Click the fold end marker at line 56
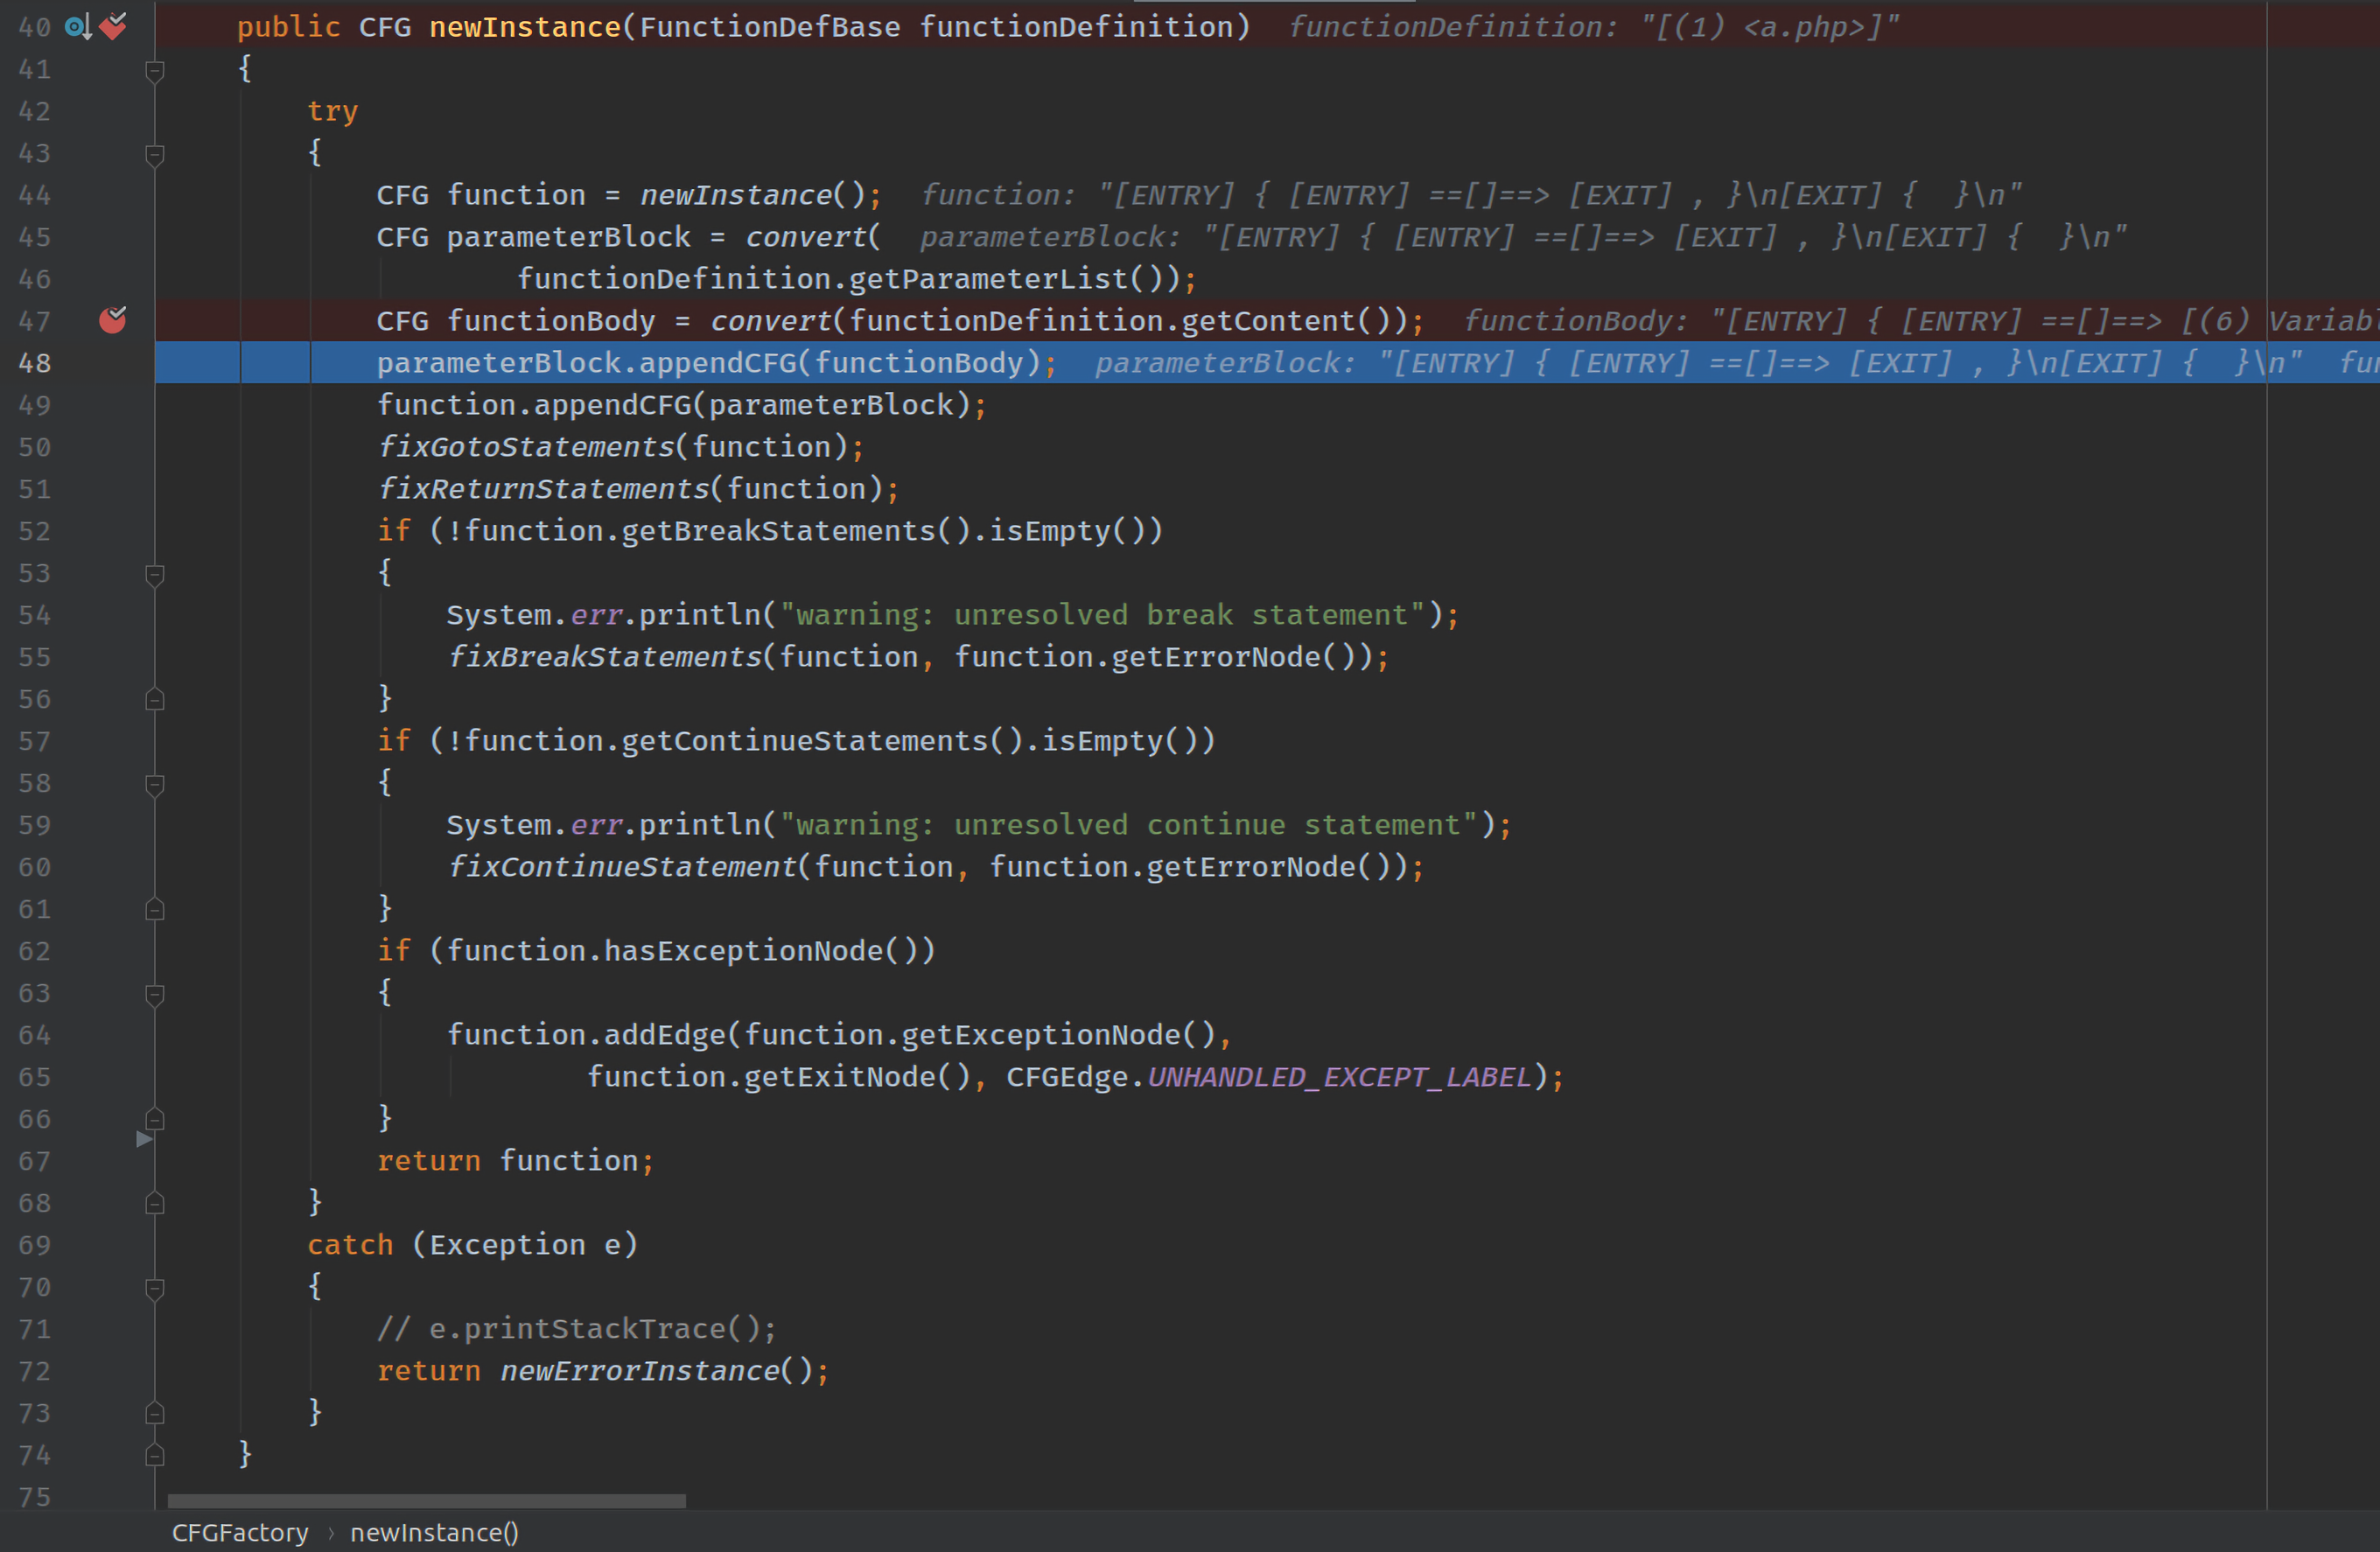 (x=154, y=699)
